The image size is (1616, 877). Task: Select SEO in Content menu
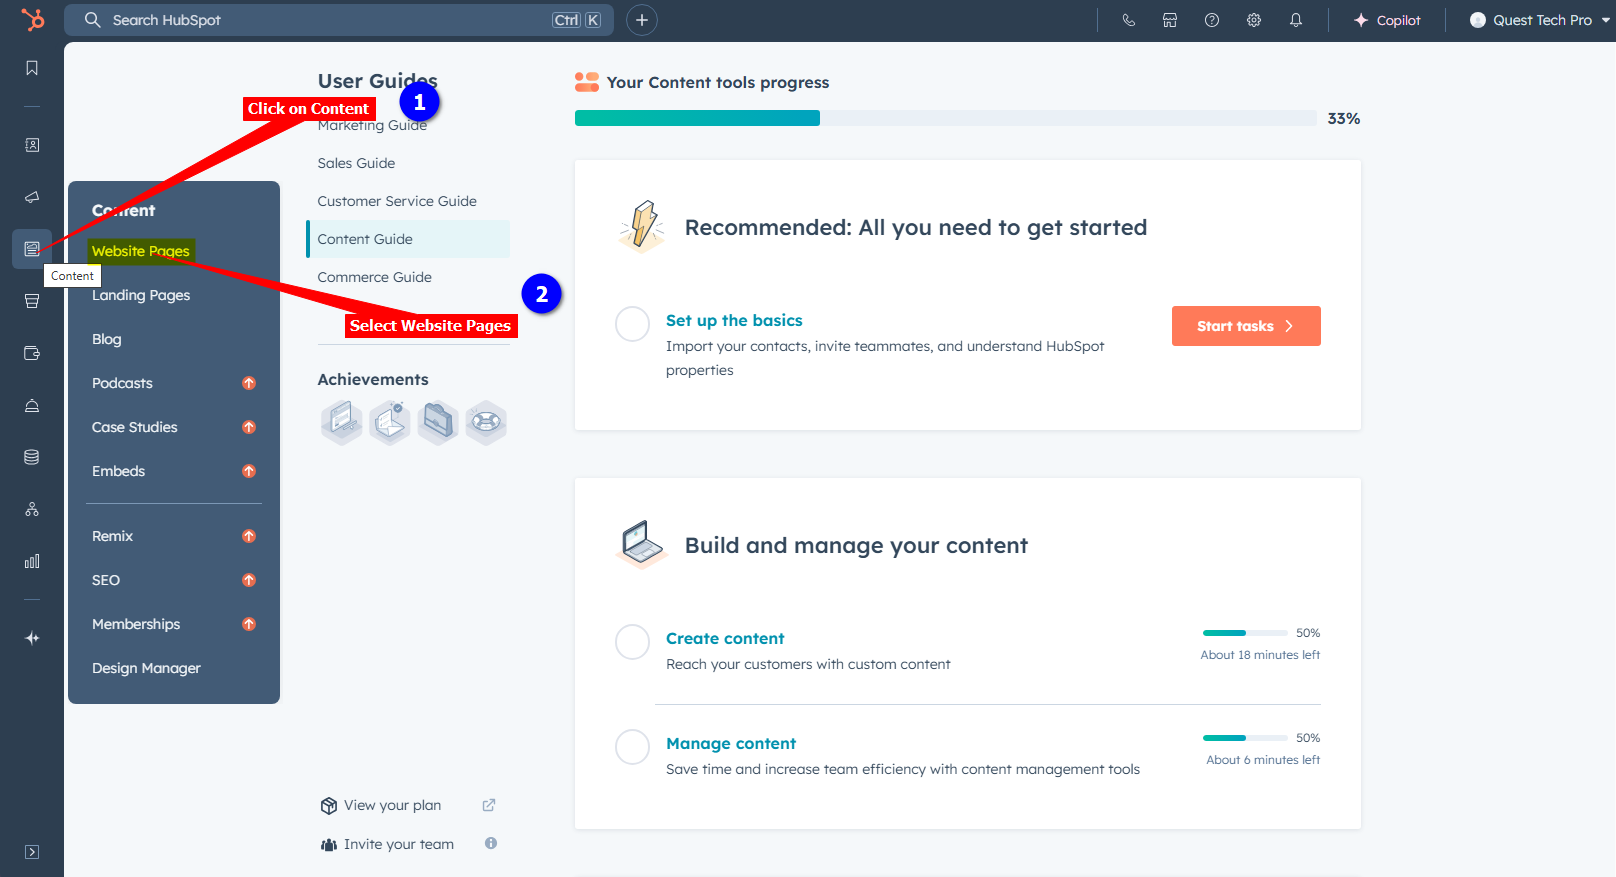click(106, 580)
